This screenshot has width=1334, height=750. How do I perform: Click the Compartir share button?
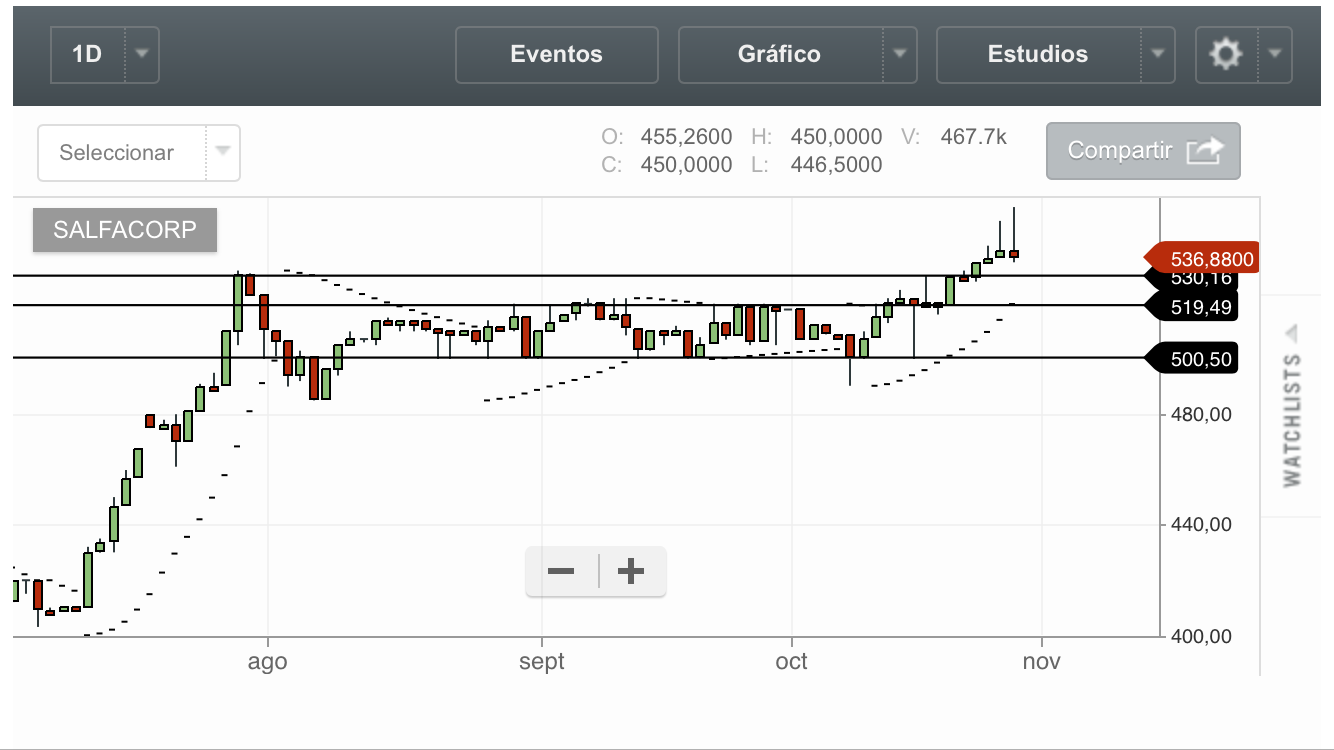pyautogui.click(x=1143, y=151)
